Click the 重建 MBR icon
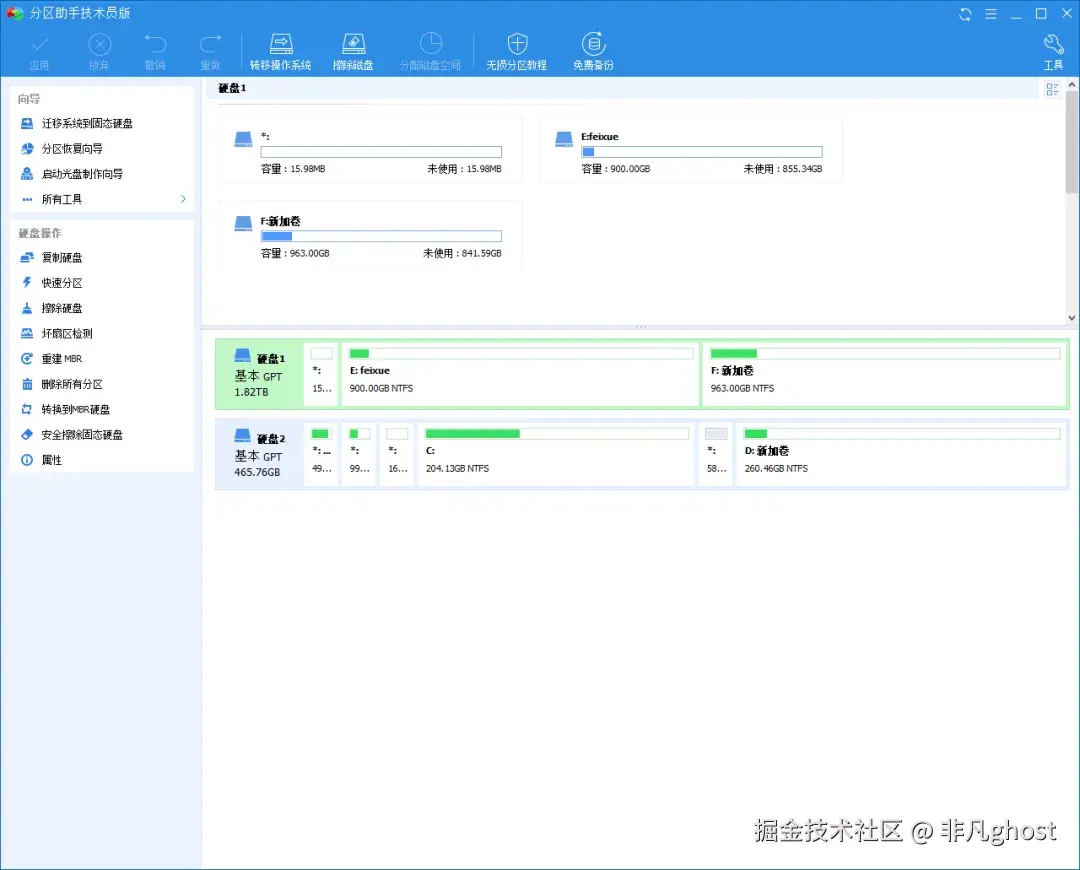The width and height of the screenshot is (1080, 870). click(27, 359)
